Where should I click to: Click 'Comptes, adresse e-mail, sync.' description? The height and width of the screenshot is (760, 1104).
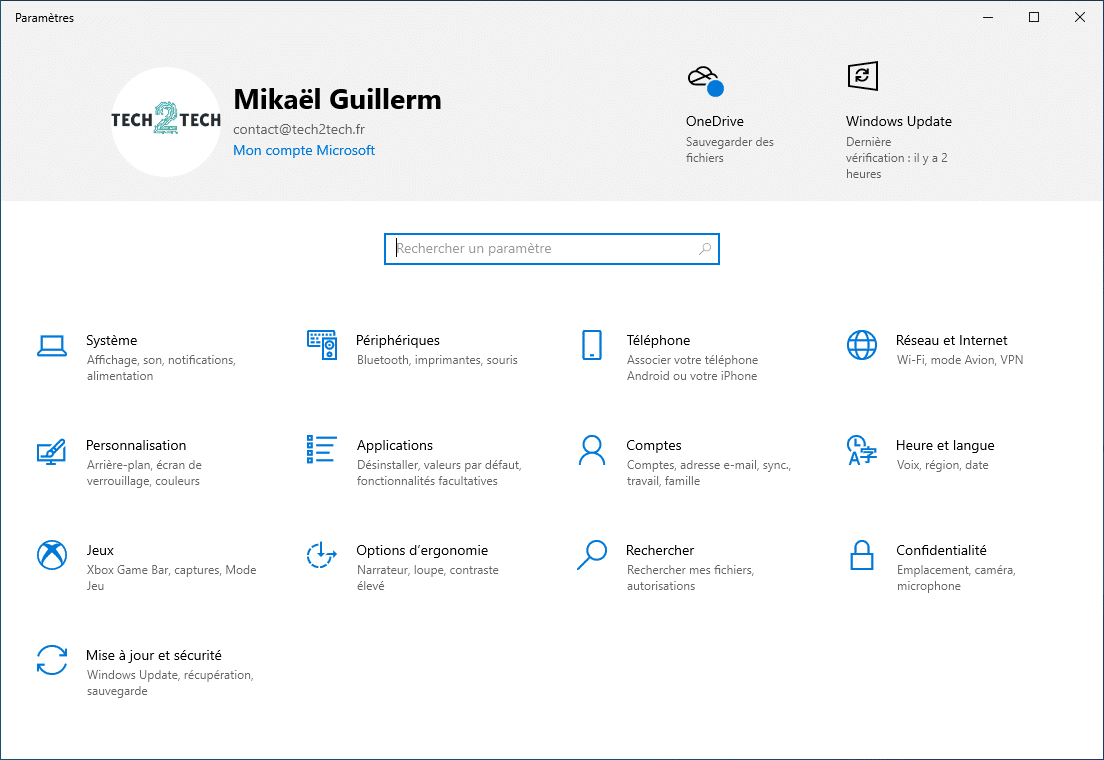pos(708,473)
